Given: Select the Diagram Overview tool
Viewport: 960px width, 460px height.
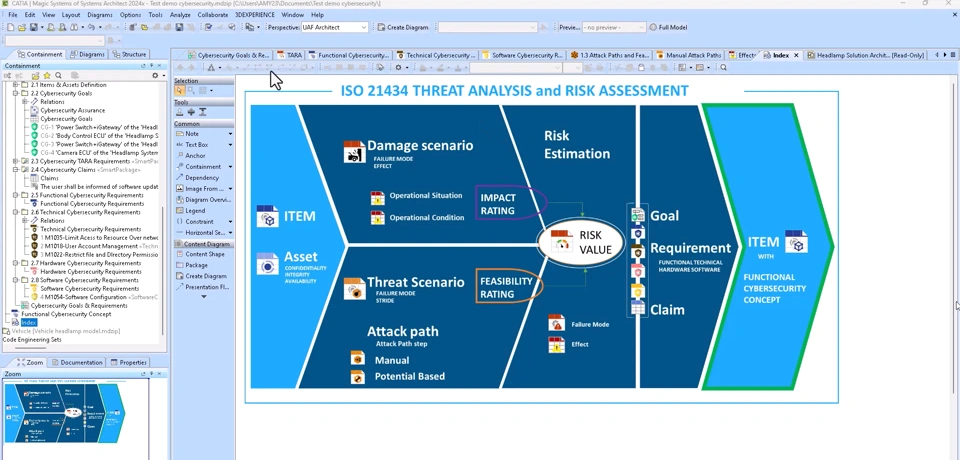Looking at the screenshot, I should [203, 200].
